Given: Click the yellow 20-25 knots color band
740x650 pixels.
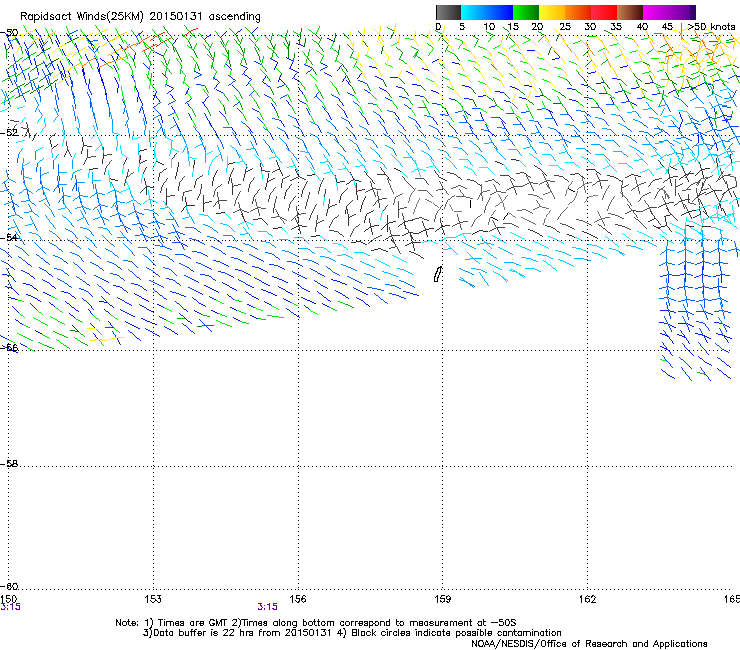Looking at the screenshot, I should coord(552,12).
